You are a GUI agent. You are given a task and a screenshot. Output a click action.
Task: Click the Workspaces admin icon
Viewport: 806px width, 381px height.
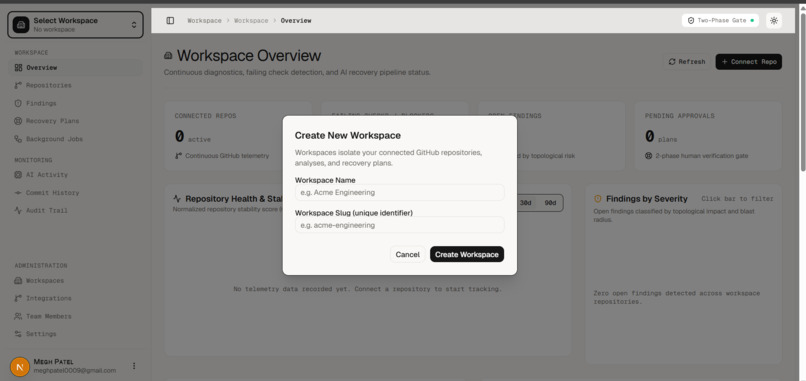click(x=19, y=281)
